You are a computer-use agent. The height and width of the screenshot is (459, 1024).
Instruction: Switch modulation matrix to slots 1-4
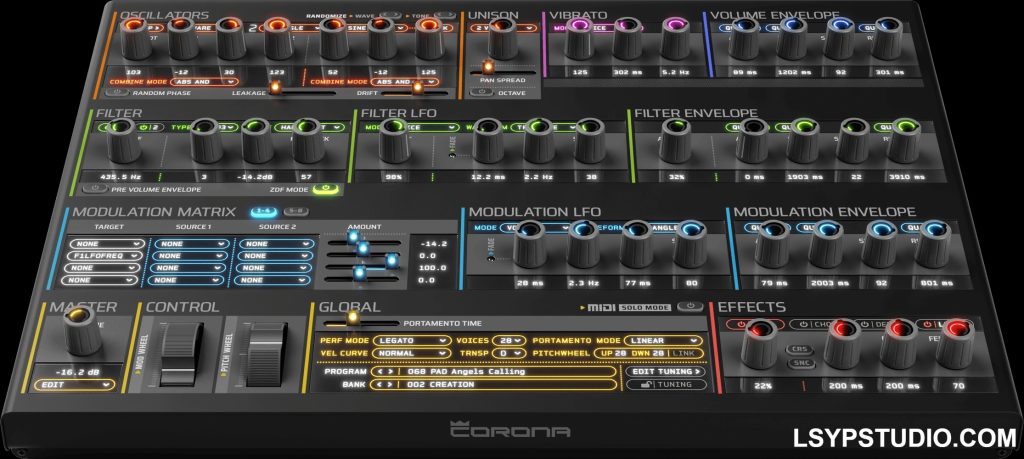coord(264,212)
